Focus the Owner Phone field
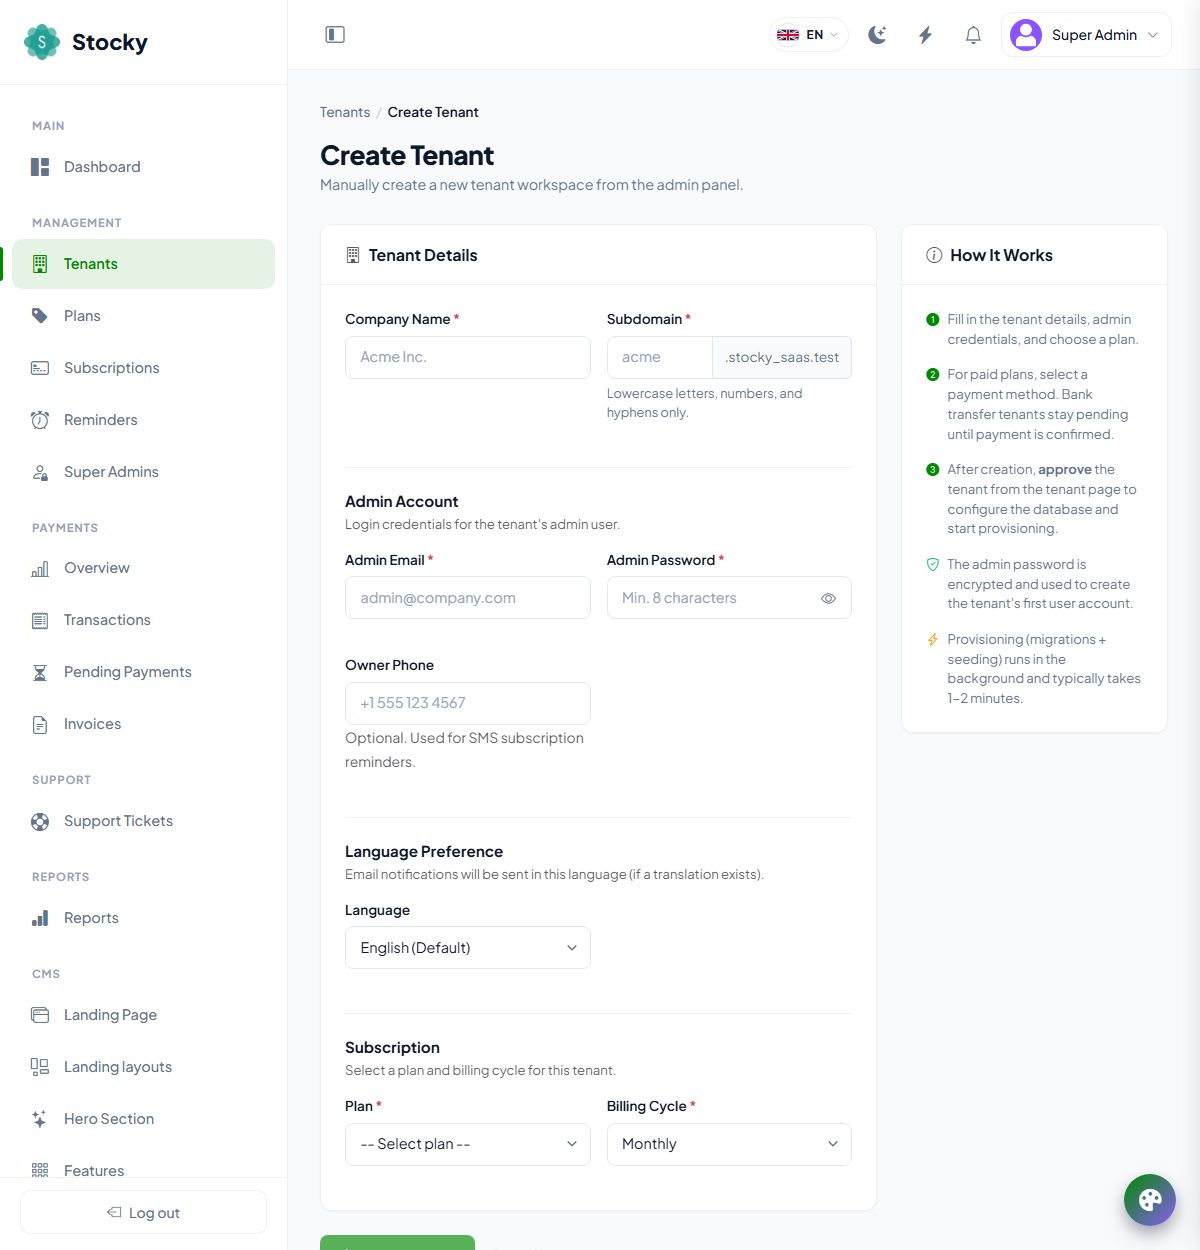Viewport: 1200px width, 1250px height. [468, 703]
